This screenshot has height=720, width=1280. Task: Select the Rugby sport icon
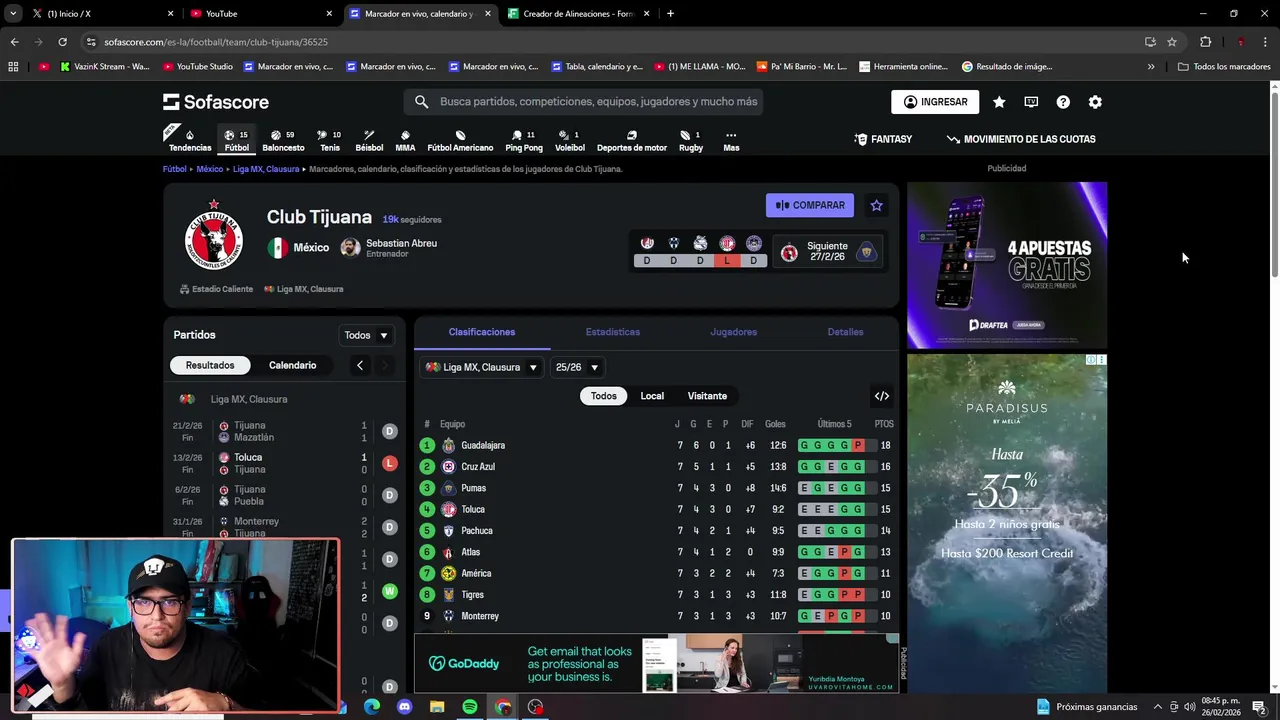pos(691,140)
